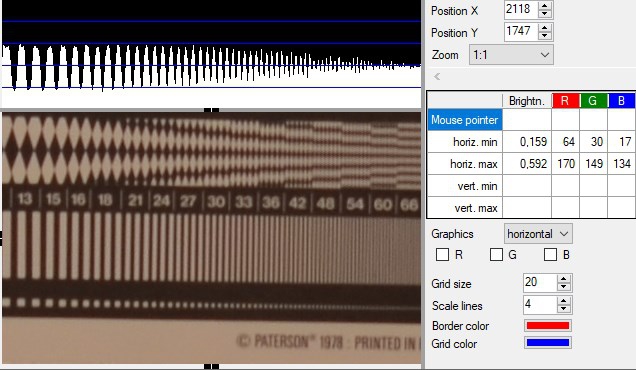Screen dimensions: 636x370
Task: Select the horiz. max brightness value 0,592
Action: pos(527,164)
